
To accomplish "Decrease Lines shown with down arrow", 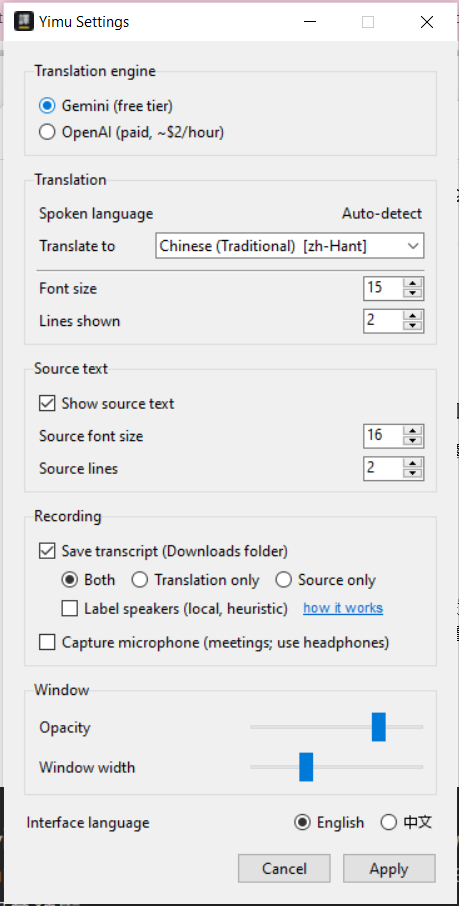I will click(412, 326).
